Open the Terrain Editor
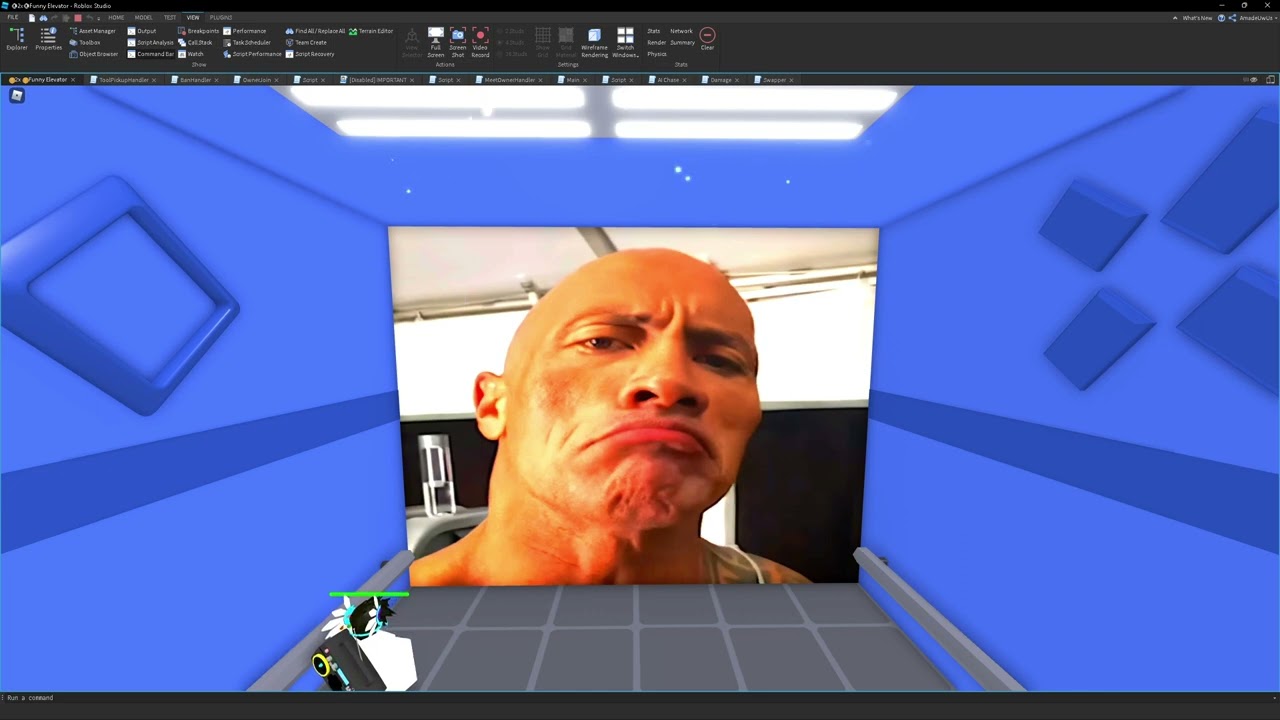Image resolution: width=1280 pixels, height=720 pixels. click(371, 31)
